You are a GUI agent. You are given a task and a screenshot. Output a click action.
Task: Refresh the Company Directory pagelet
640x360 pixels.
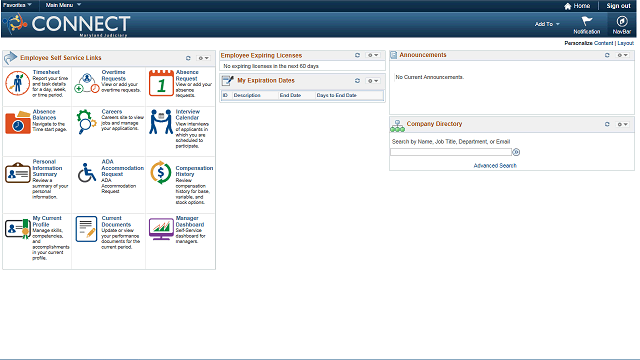pyautogui.click(x=607, y=124)
